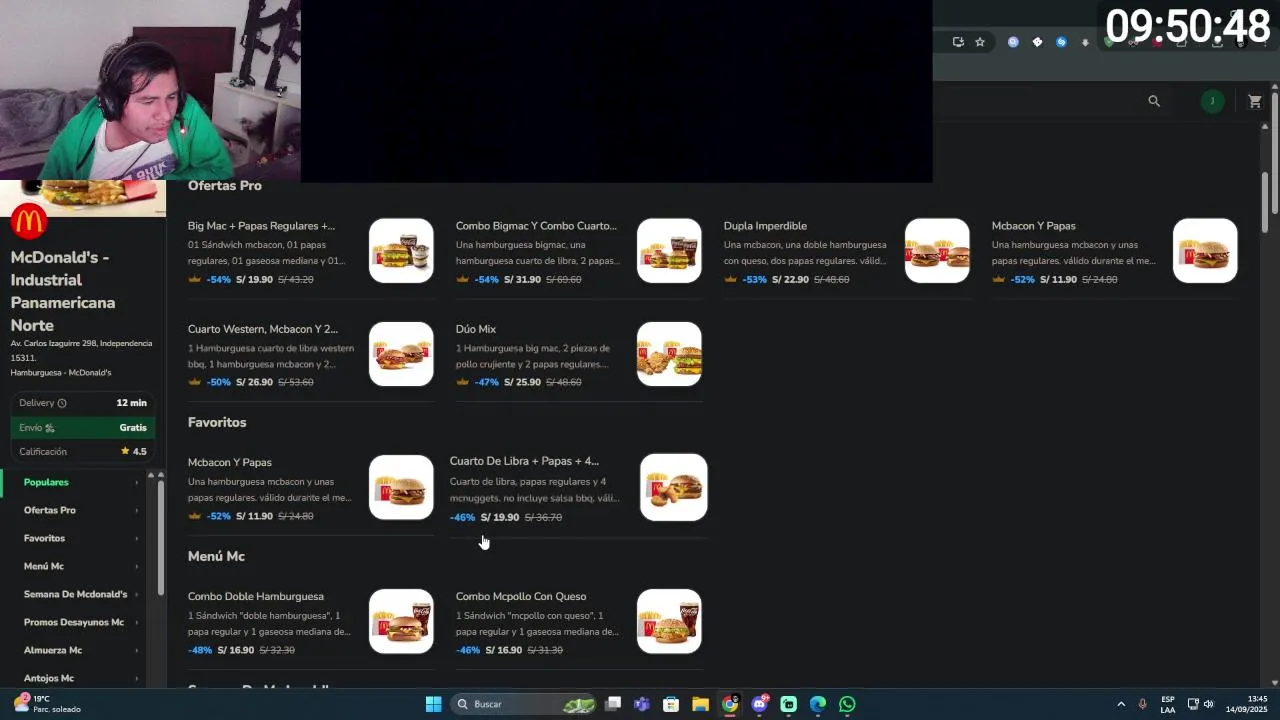The width and height of the screenshot is (1280, 720).
Task: Click the white dice-like extension icon
Action: pyautogui.click(x=1037, y=42)
